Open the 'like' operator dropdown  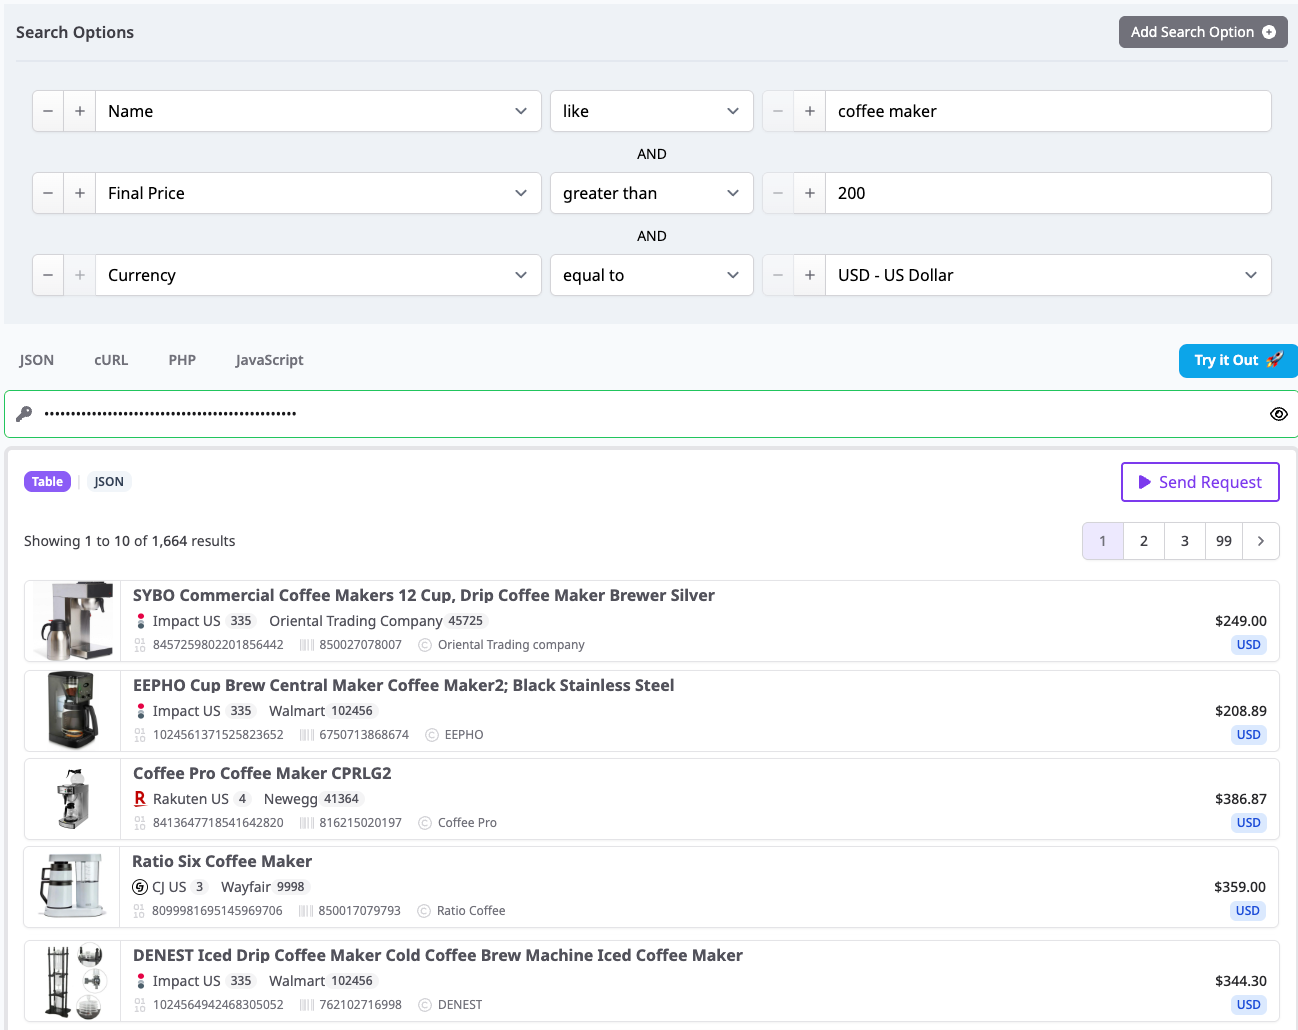[x=651, y=111]
